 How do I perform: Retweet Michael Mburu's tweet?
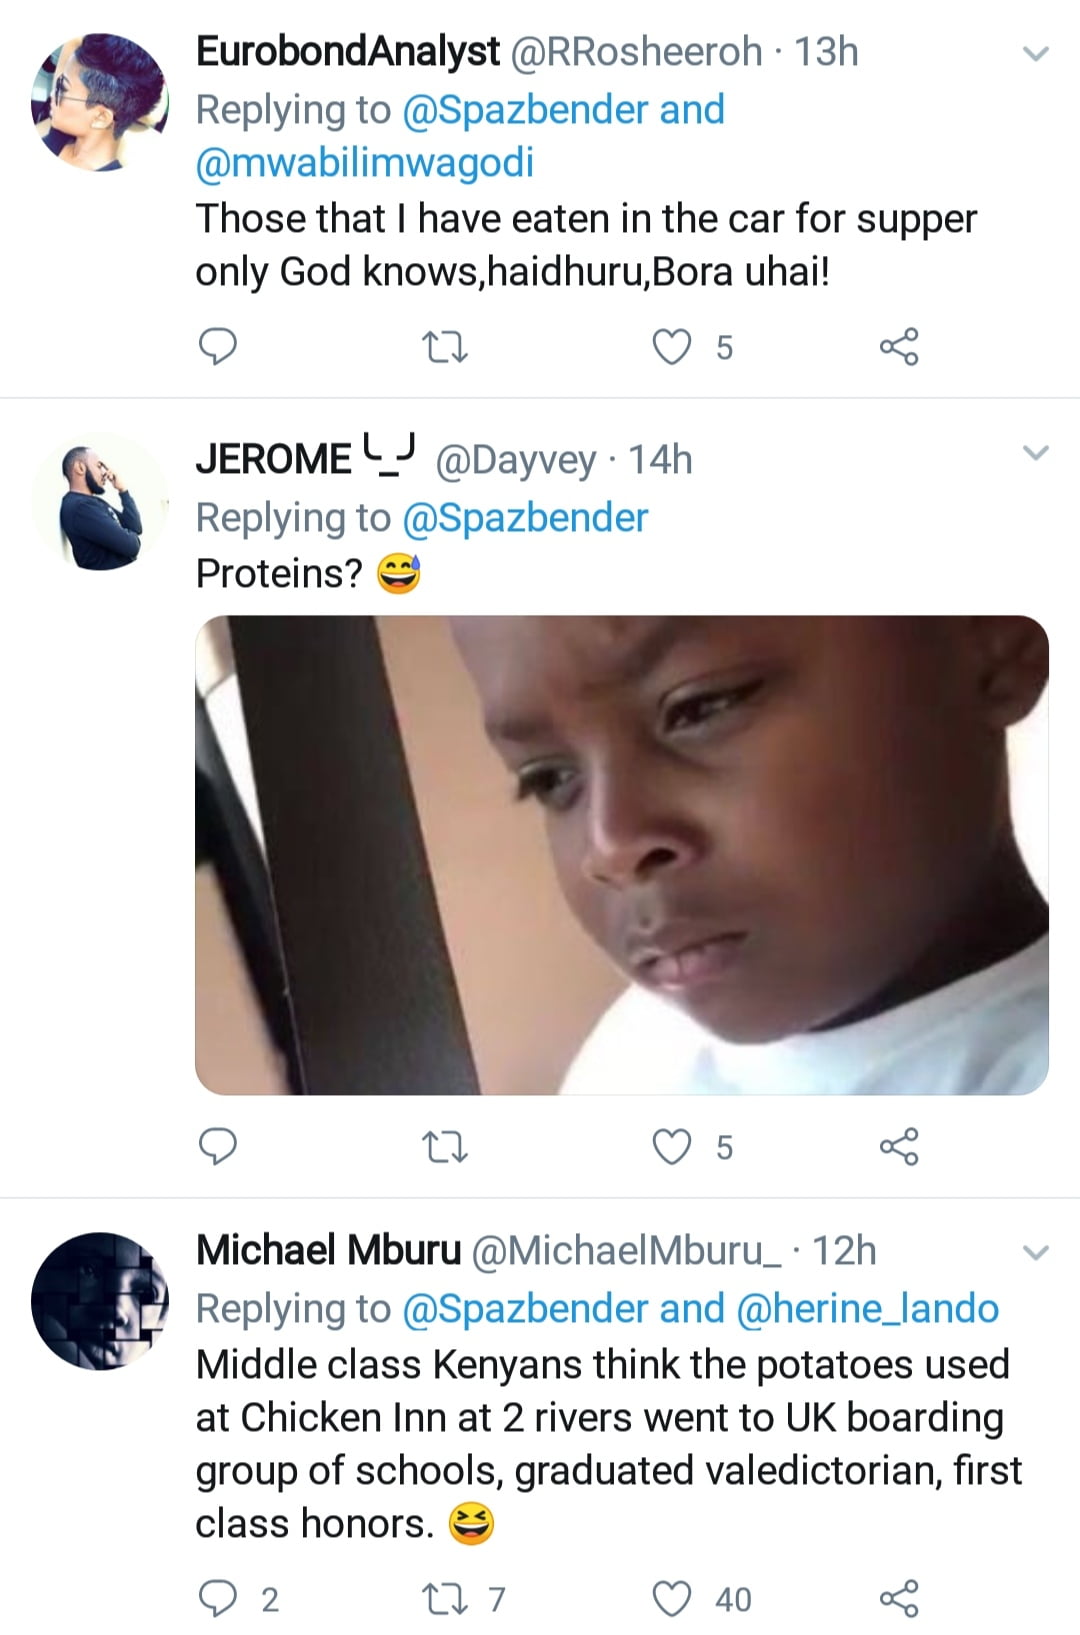pyautogui.click(x=445, y=1598)
